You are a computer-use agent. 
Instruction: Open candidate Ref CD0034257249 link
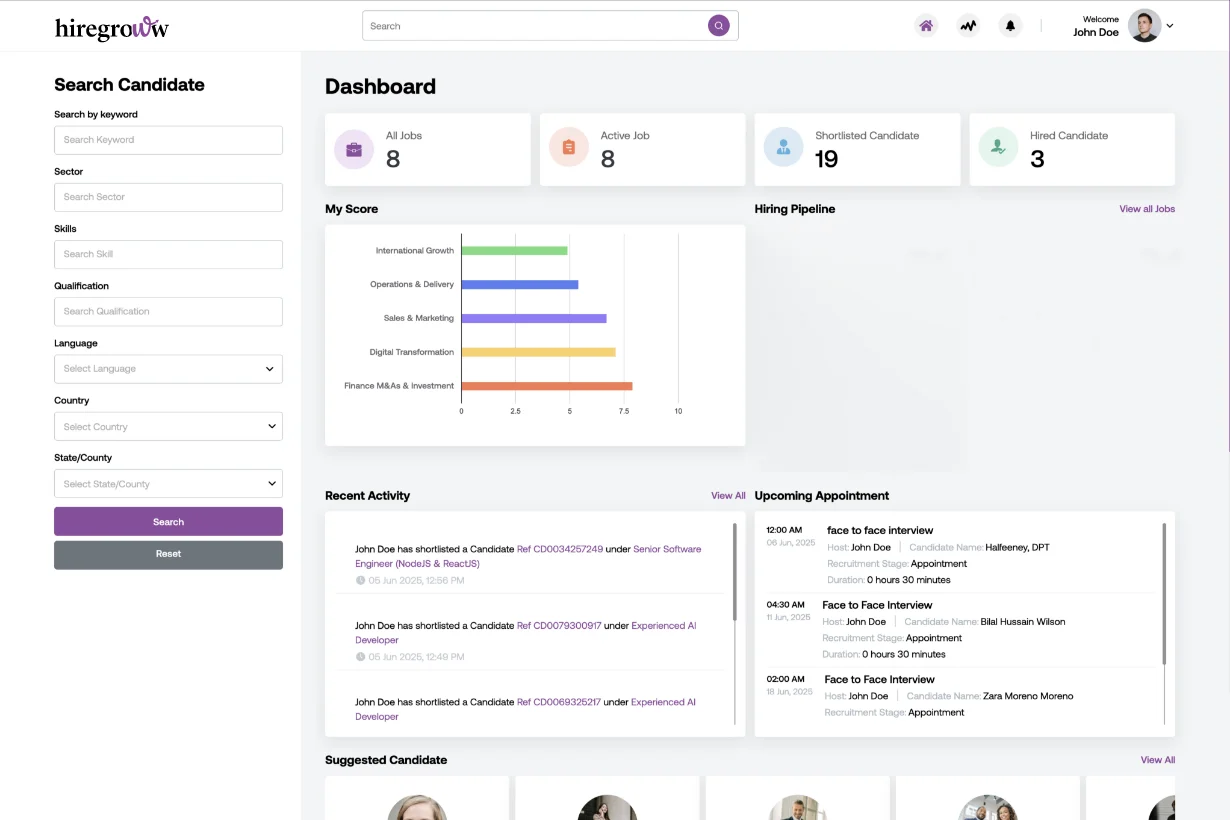[560, 549]
